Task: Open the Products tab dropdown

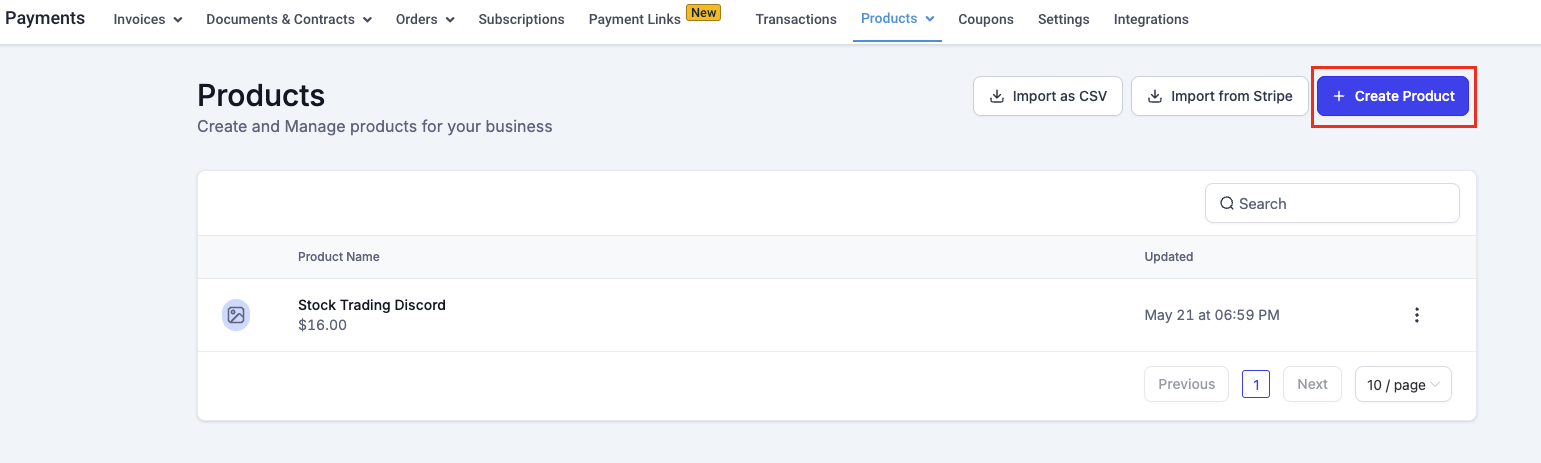Action: point(897,19)
